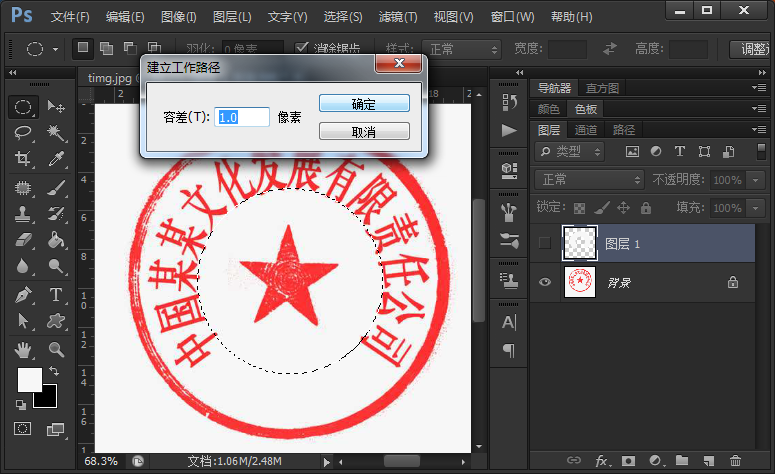Image resolution: width=775 pixels, height=474 pixels.
Task: Click 确定 in the work path dialog
Action: pos(364,104)
